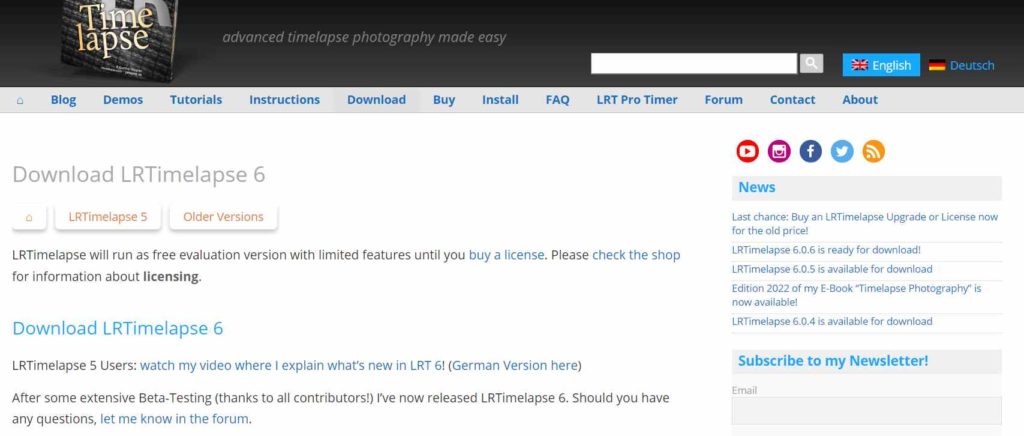The image size is (1024, 436).
Task: Open the Tutorials menu
Action: 196,100
